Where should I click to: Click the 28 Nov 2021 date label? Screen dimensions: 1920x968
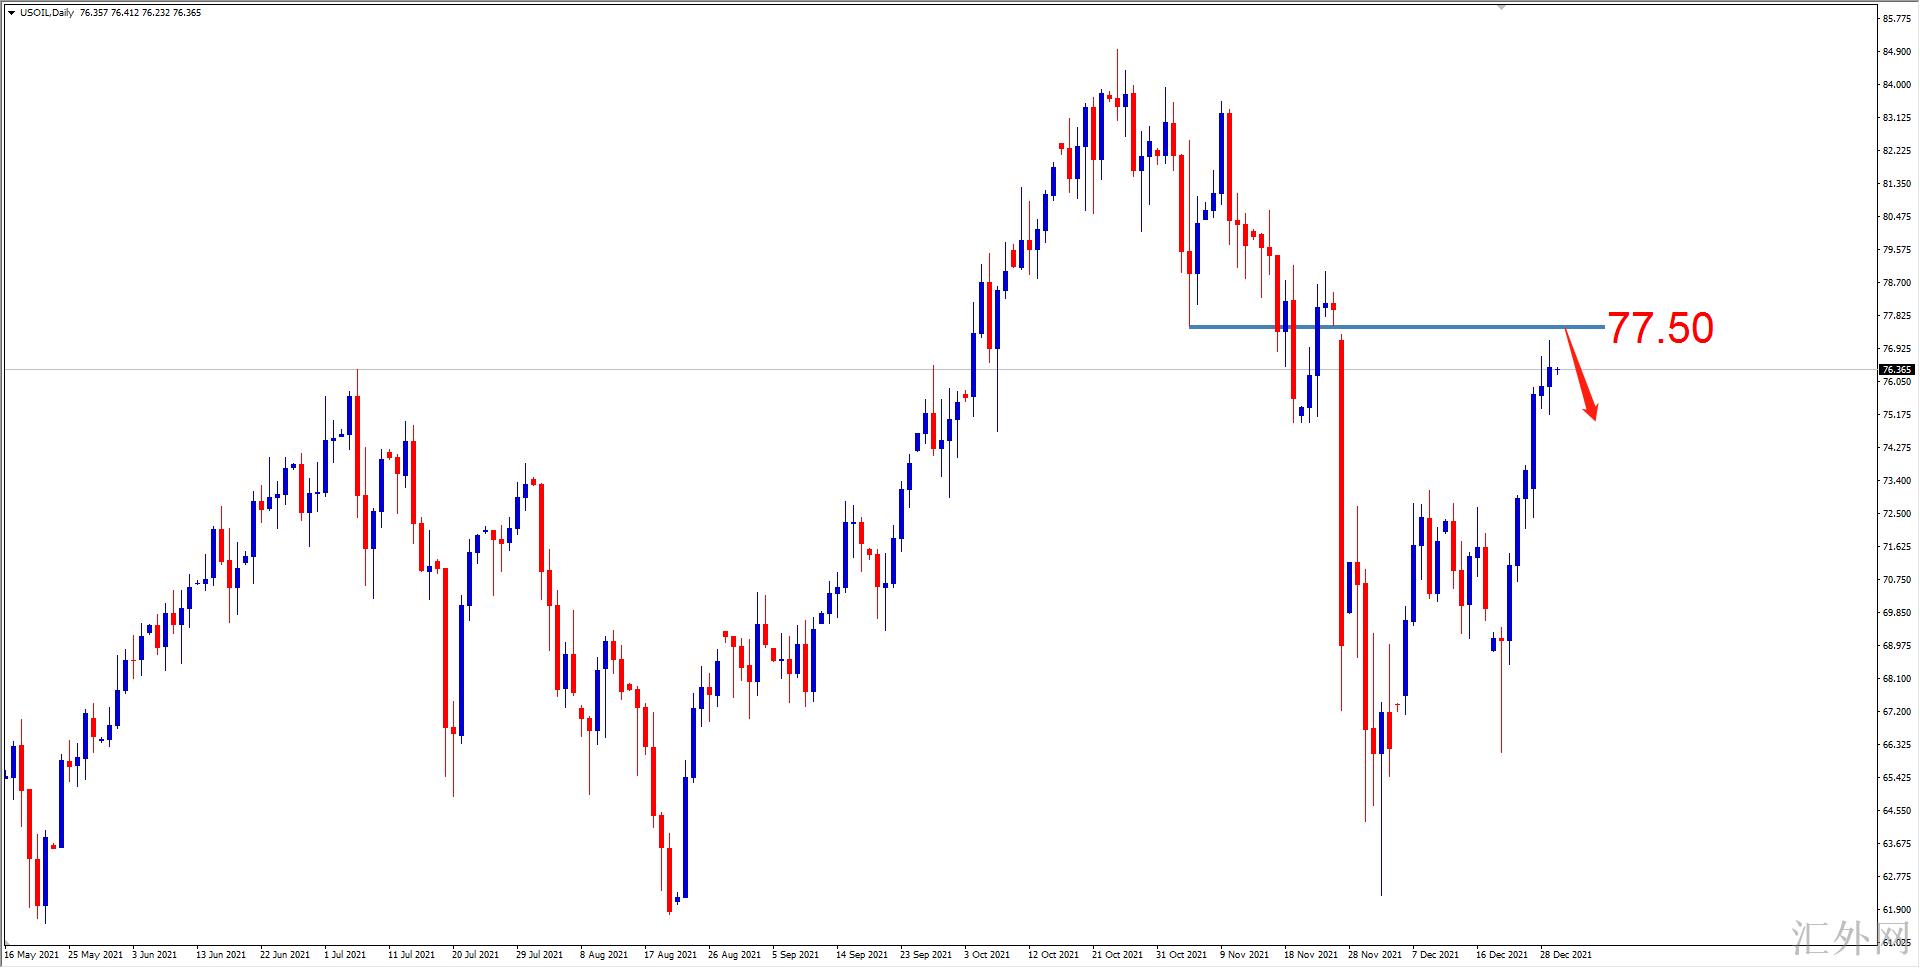[1374, 955]
